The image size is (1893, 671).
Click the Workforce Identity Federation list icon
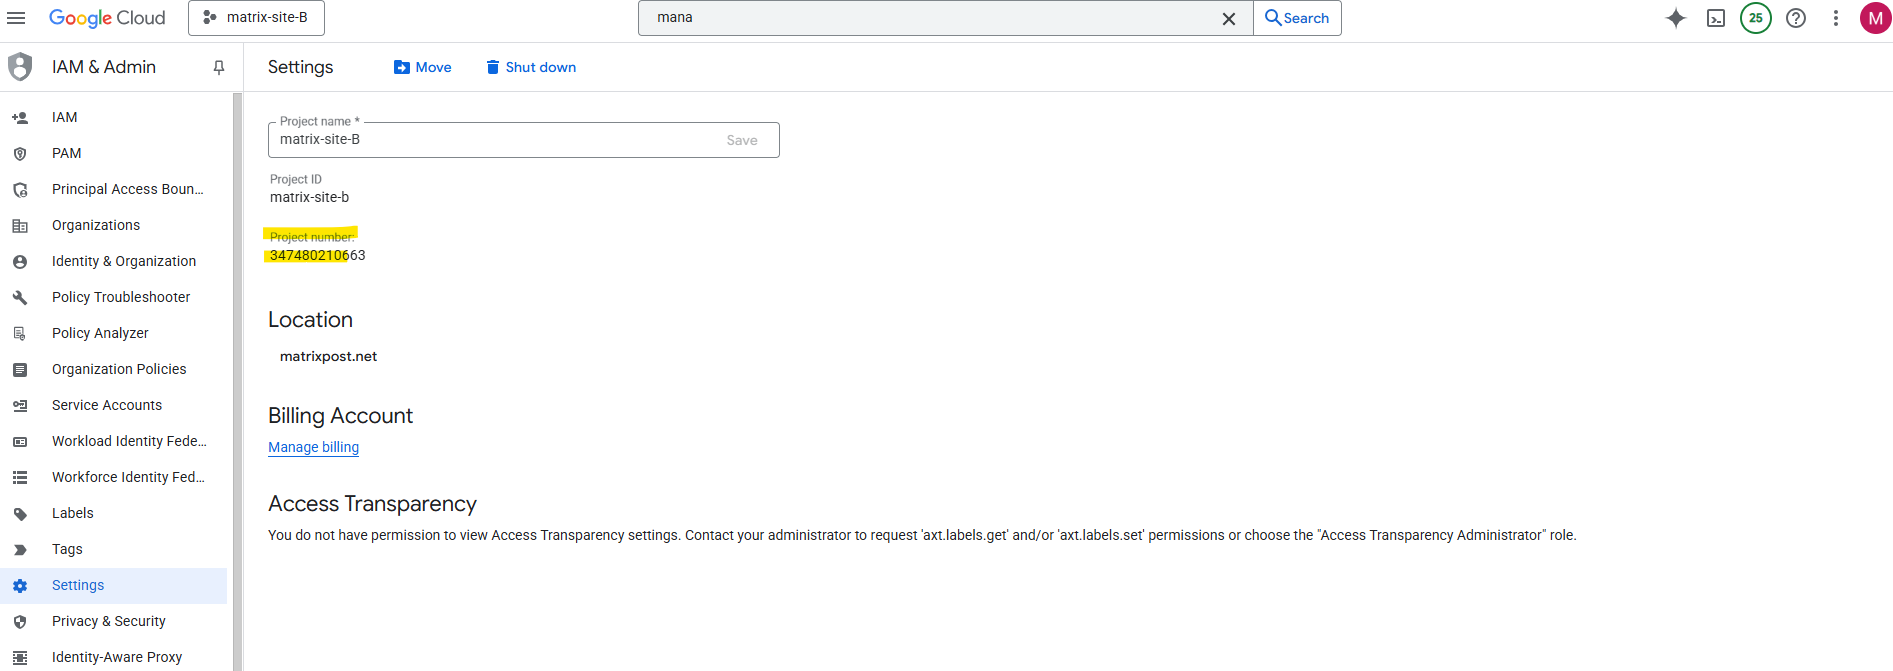pos(20,478)
